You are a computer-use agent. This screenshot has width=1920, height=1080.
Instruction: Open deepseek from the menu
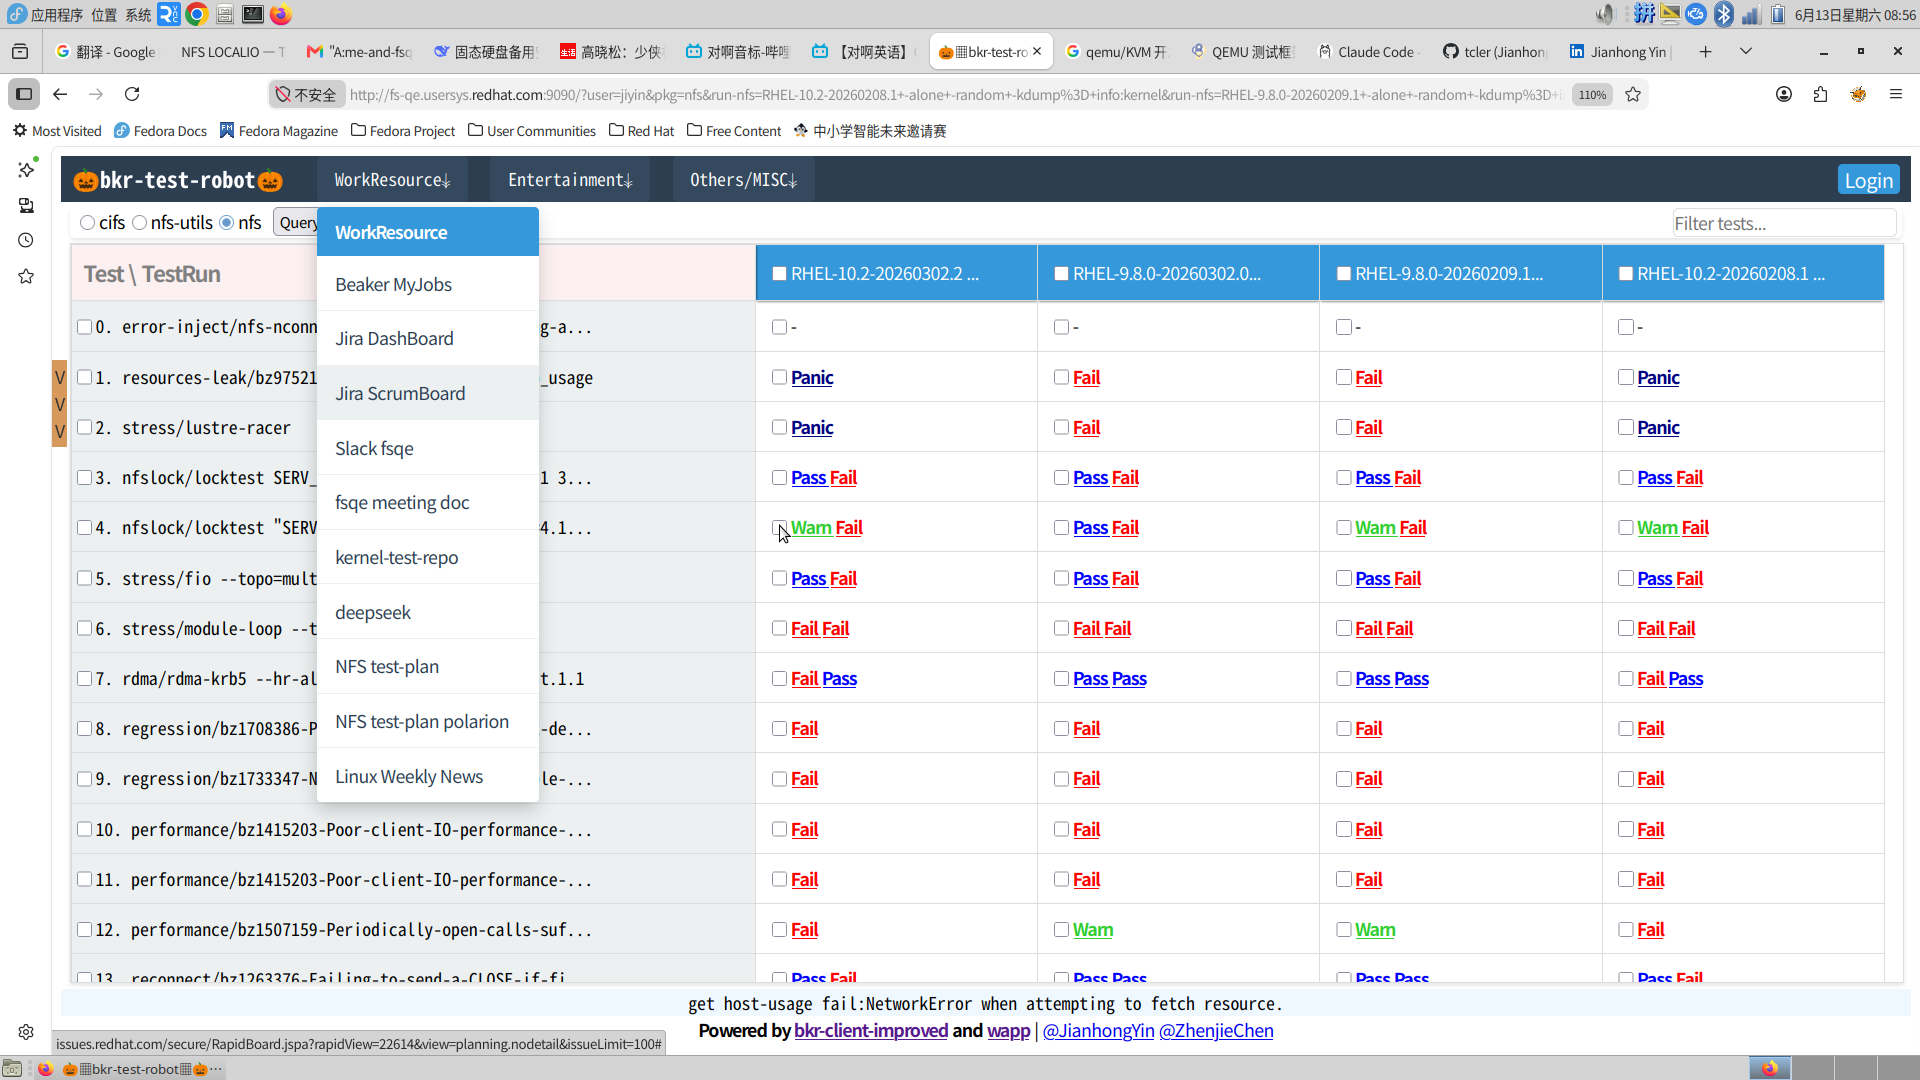pos(428,612)
